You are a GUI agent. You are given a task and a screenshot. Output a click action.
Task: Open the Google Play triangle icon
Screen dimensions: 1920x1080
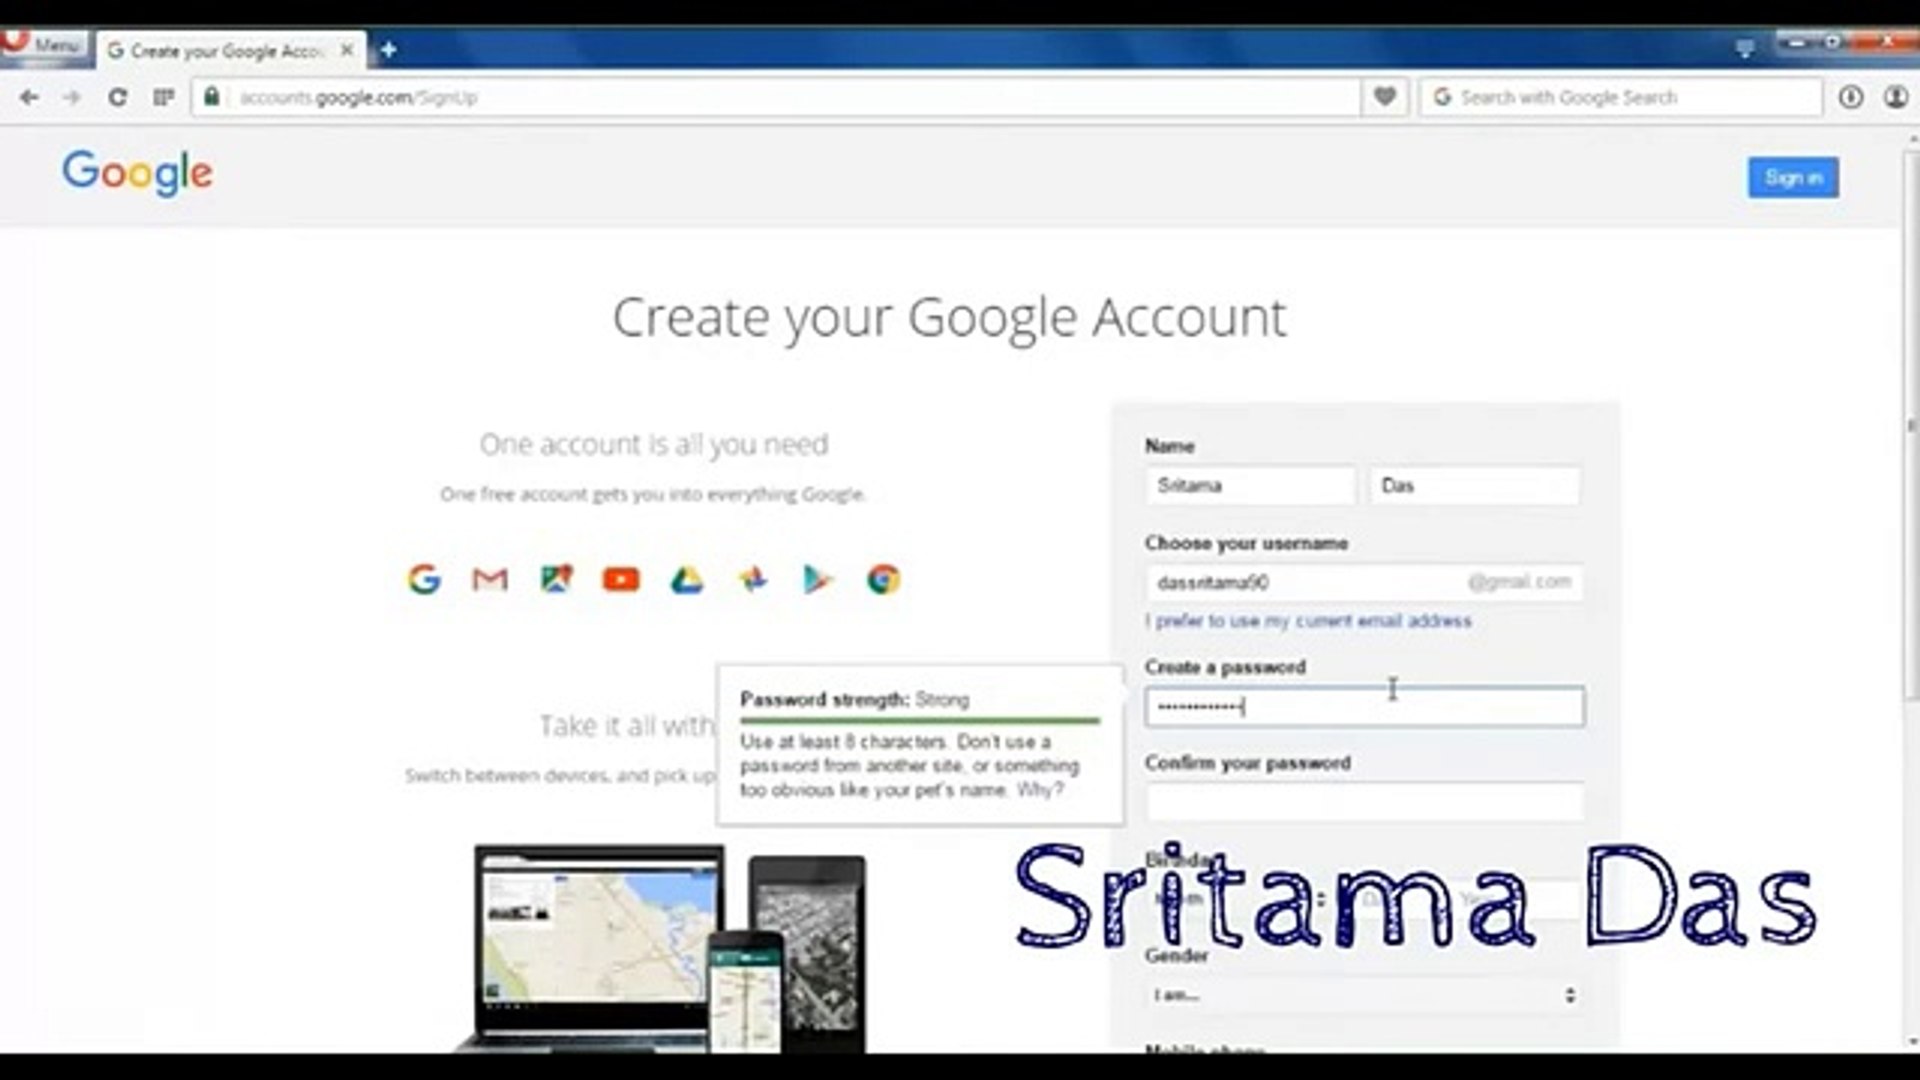(820, 580)
